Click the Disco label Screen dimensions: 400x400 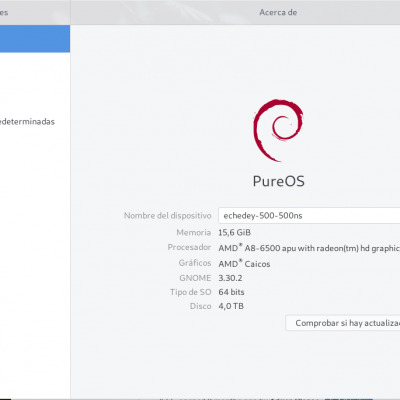tap(201, 306)
